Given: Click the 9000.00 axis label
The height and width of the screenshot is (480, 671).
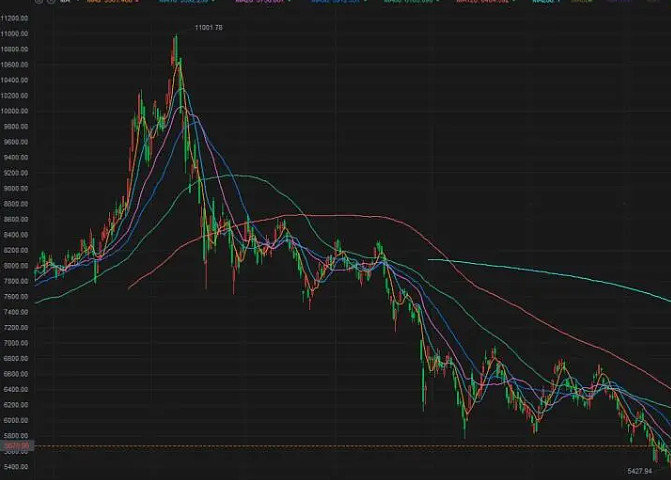Looking at the screenshot, I should click(16, 188).
